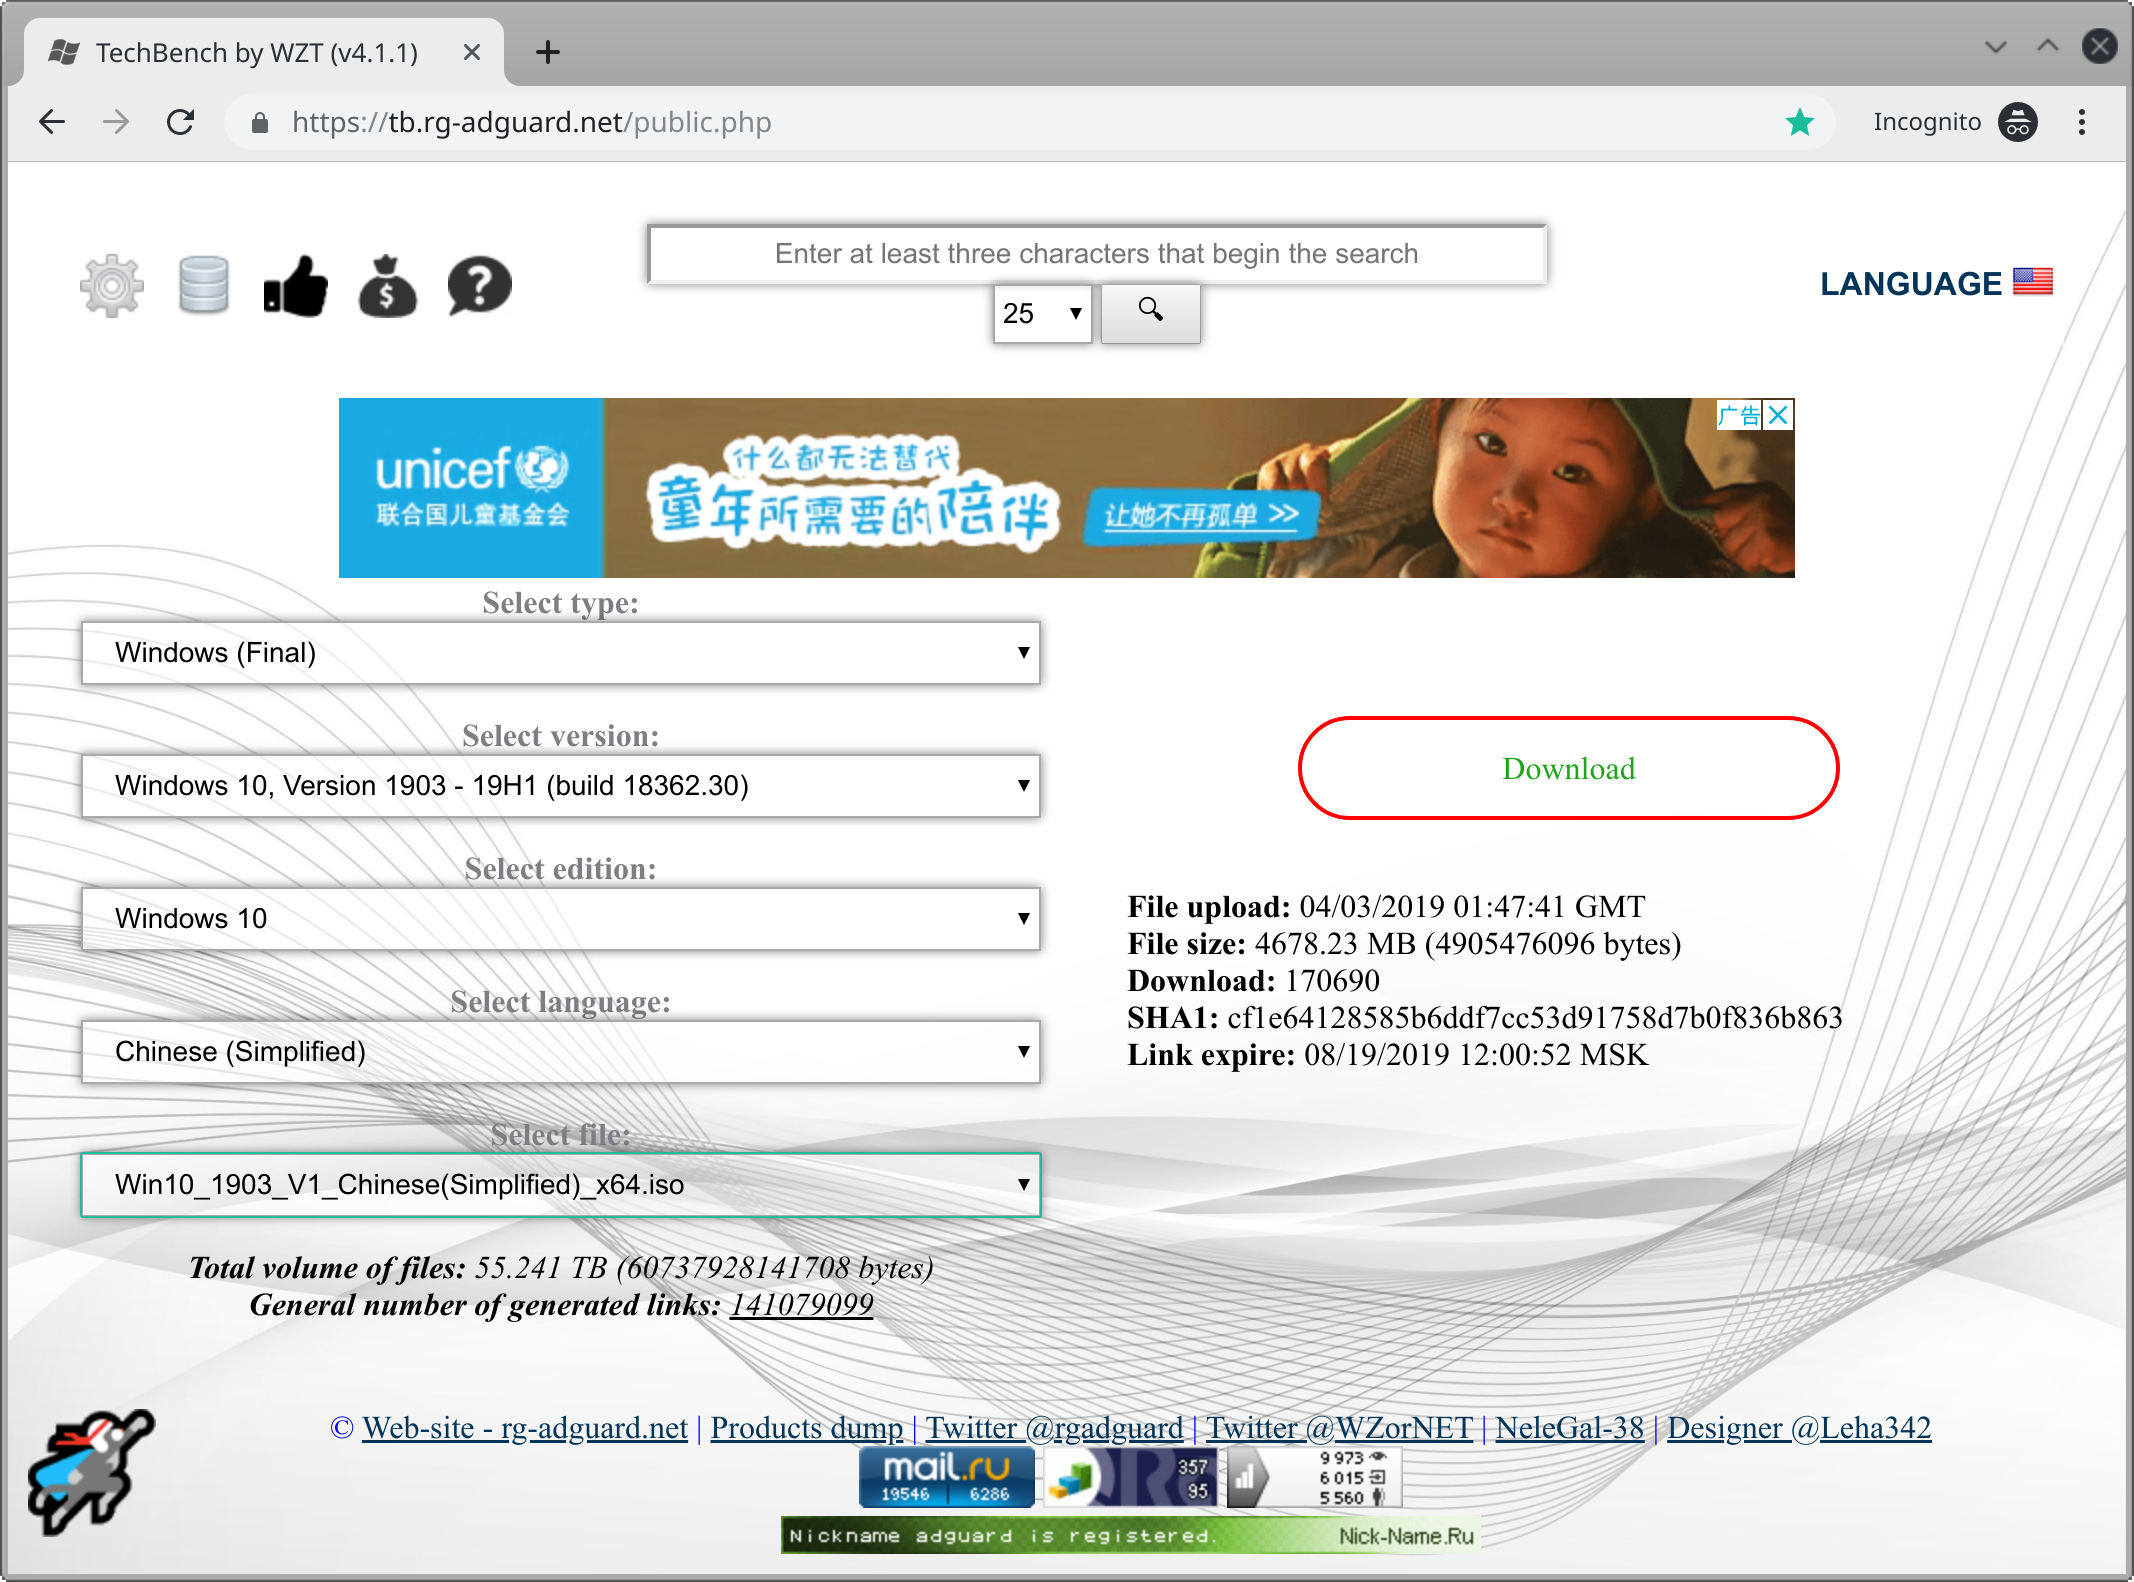Go back to previous page
This screenshot has width=2134, height=1582.
52,122
